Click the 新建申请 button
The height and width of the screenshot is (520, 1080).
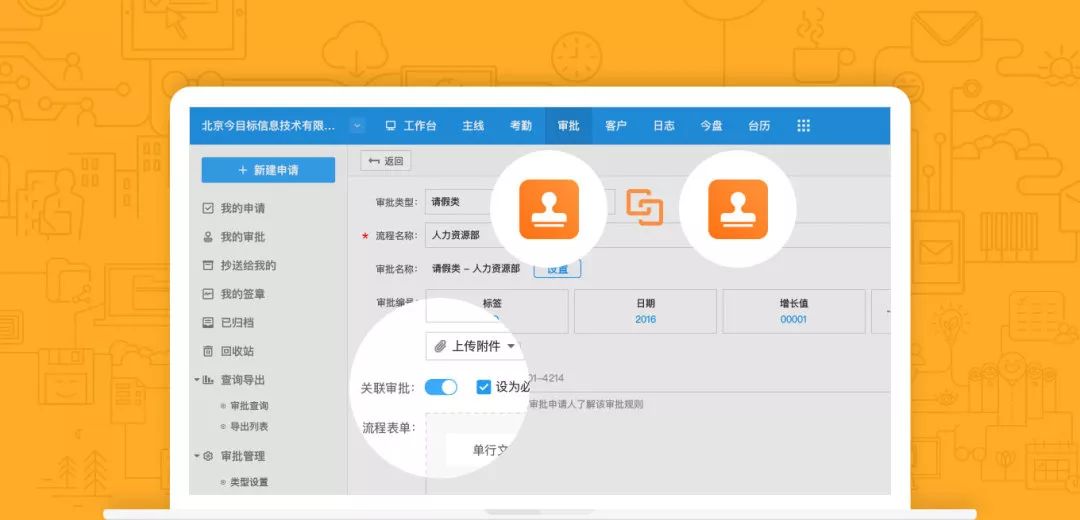268,170
